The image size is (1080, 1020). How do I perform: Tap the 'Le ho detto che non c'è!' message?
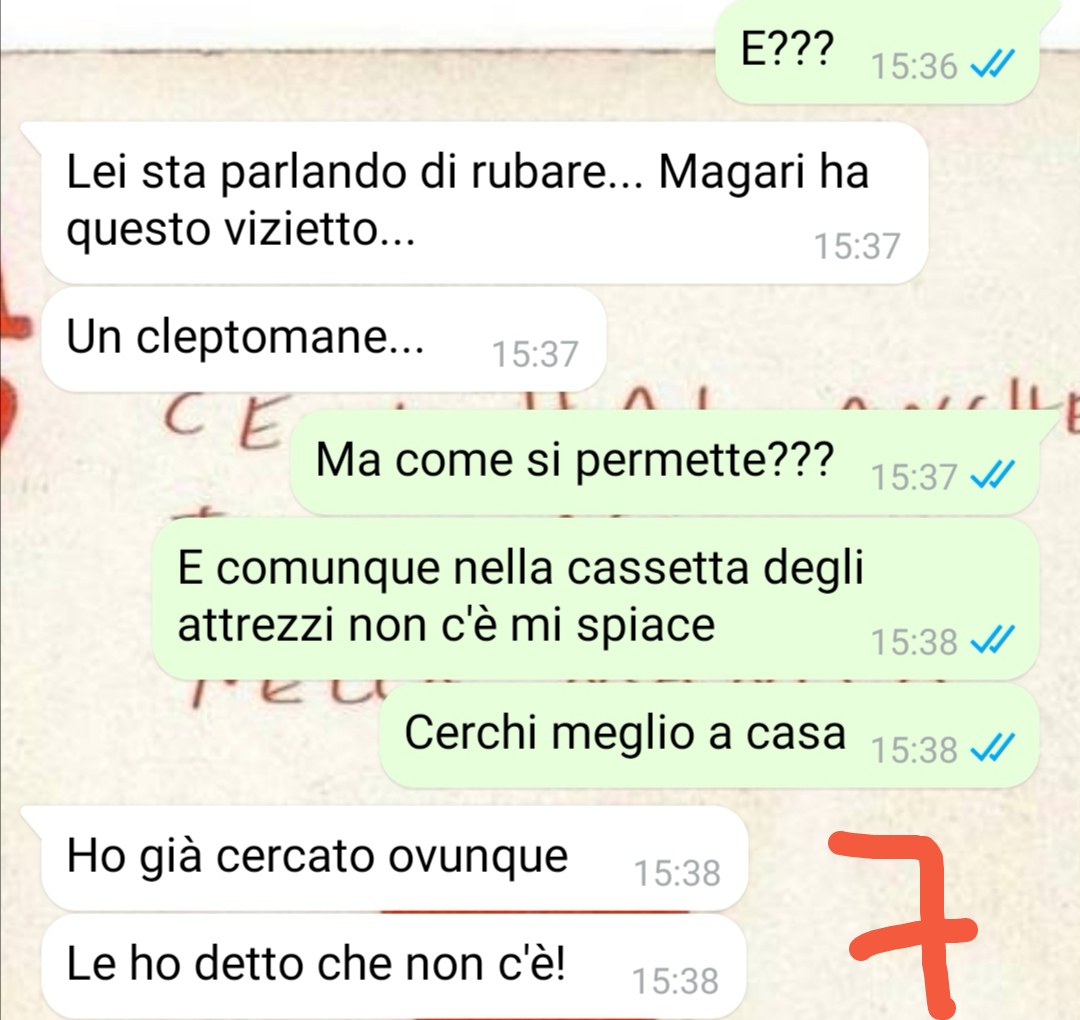[394, 966]
